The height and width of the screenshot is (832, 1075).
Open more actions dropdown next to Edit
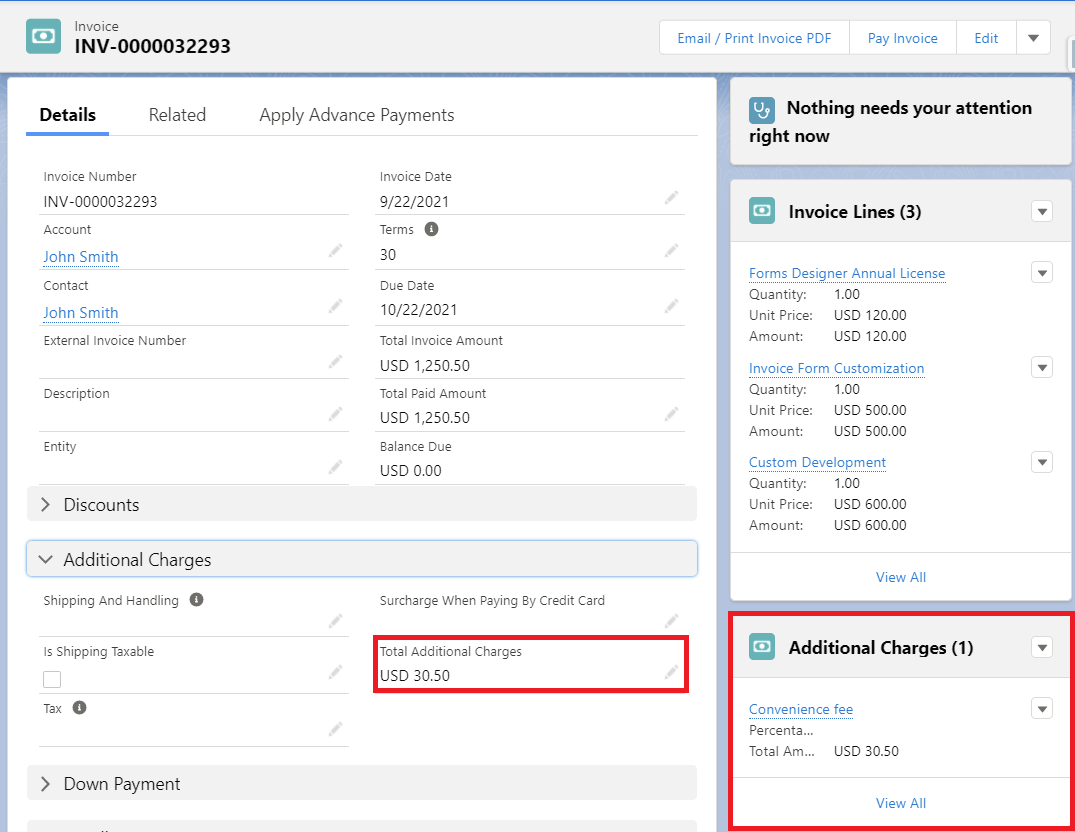pyautogui.click(x=1034, y=38)
